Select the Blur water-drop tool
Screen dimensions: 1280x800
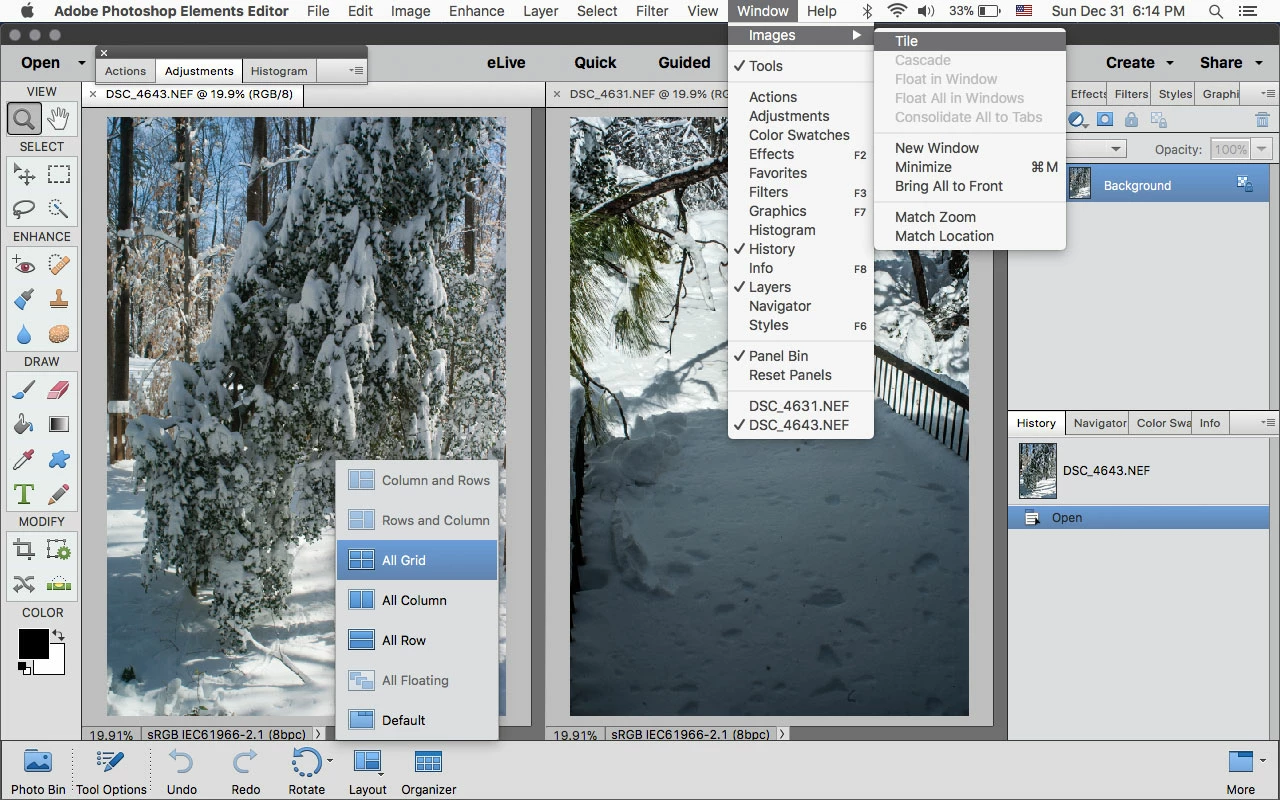(x=24, y=334)
